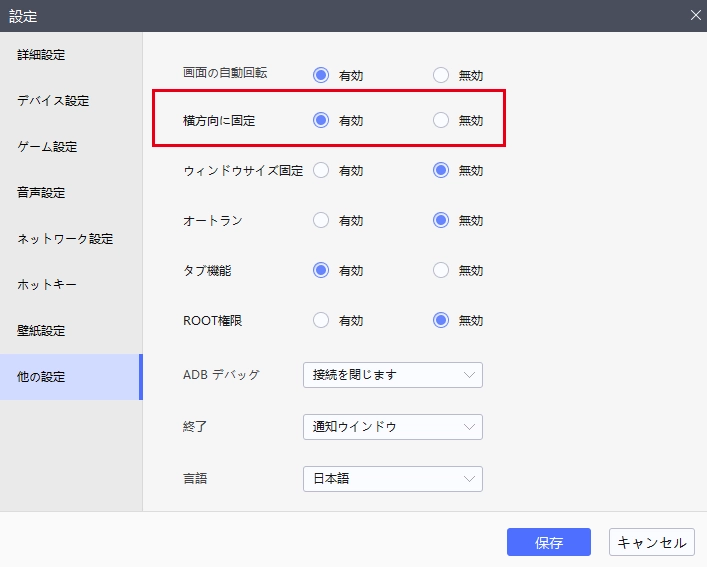Click the 画面の自動回転 label

point(225,73)
